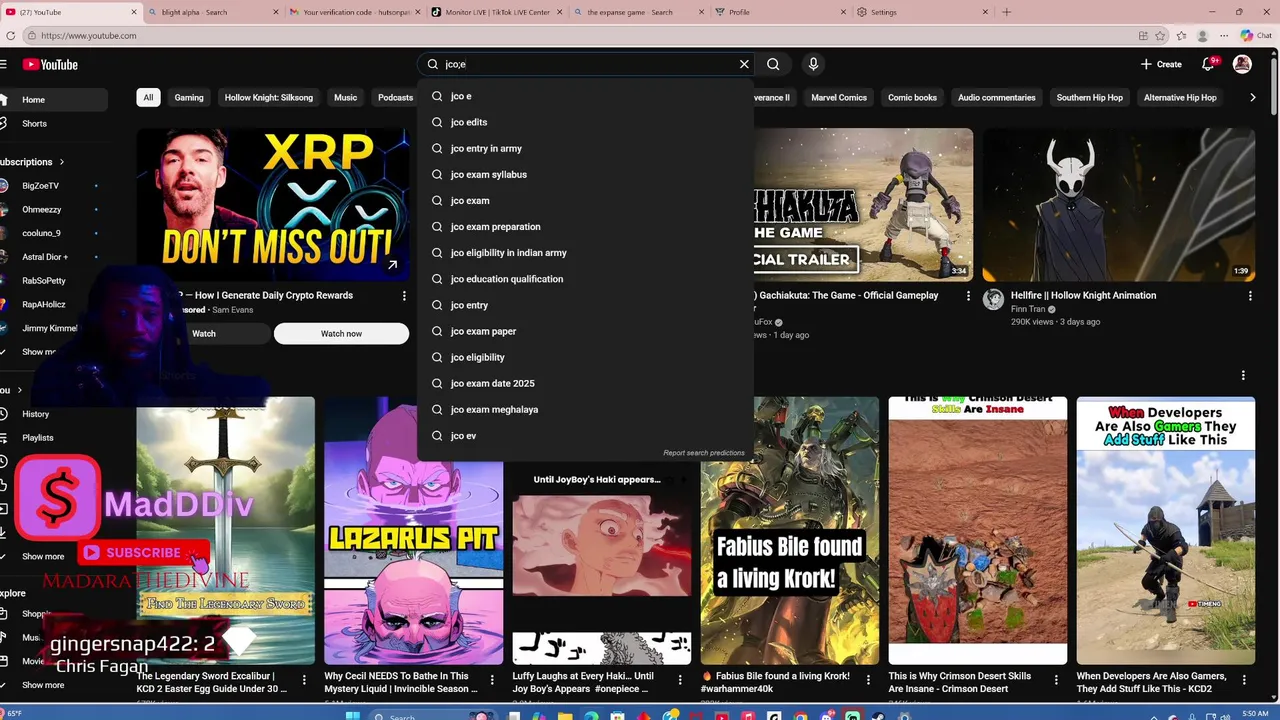Viewport: 1280px width, 720px height.
Task: Select Hollow Knight: Silksong chip
Action: pos(269,98)
